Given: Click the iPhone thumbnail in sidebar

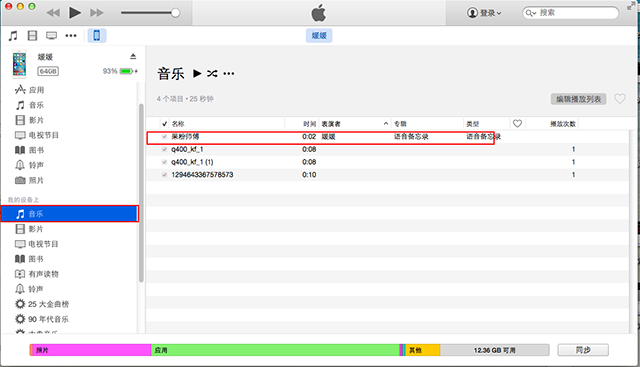Looking at the screenshot, I should coord(19,64).
